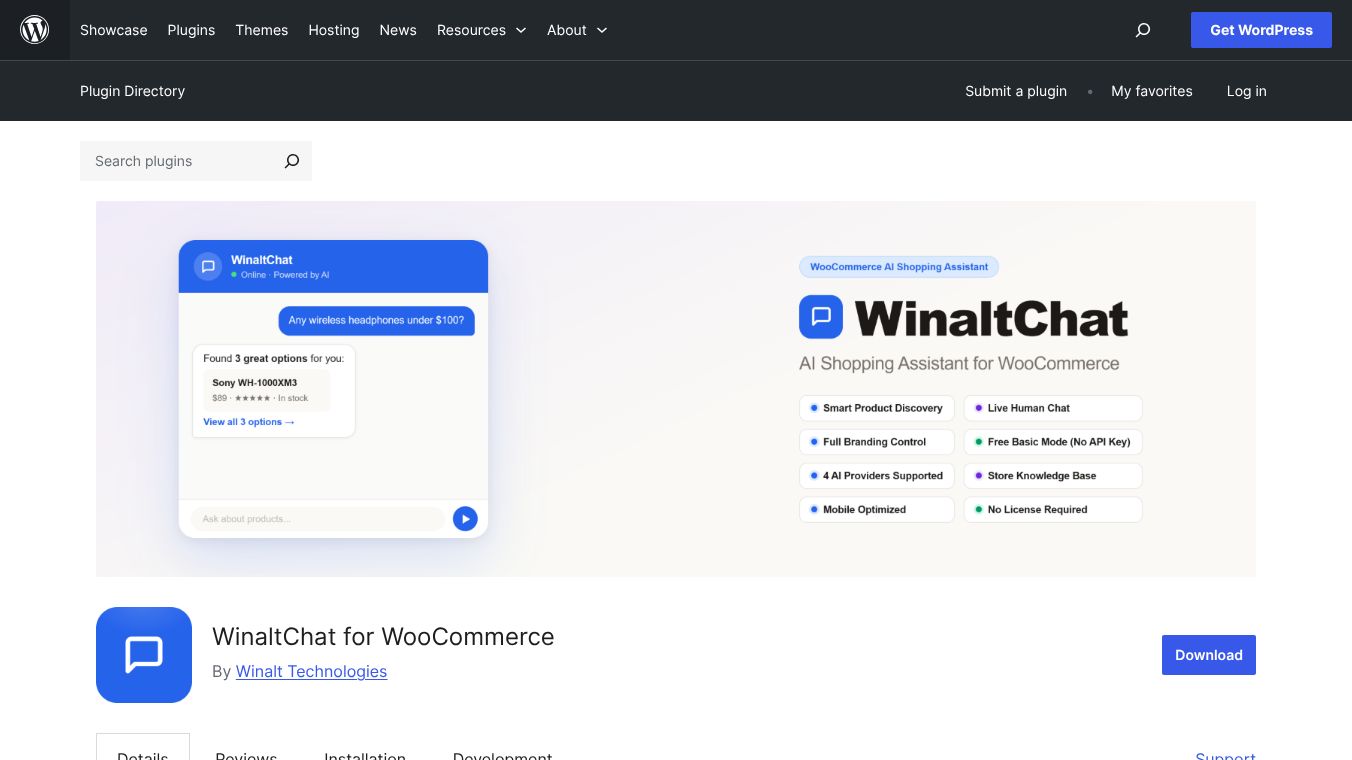Click the magnifier icon in Search plugins field
This screenshot has height=760, width=1352.
291,161
